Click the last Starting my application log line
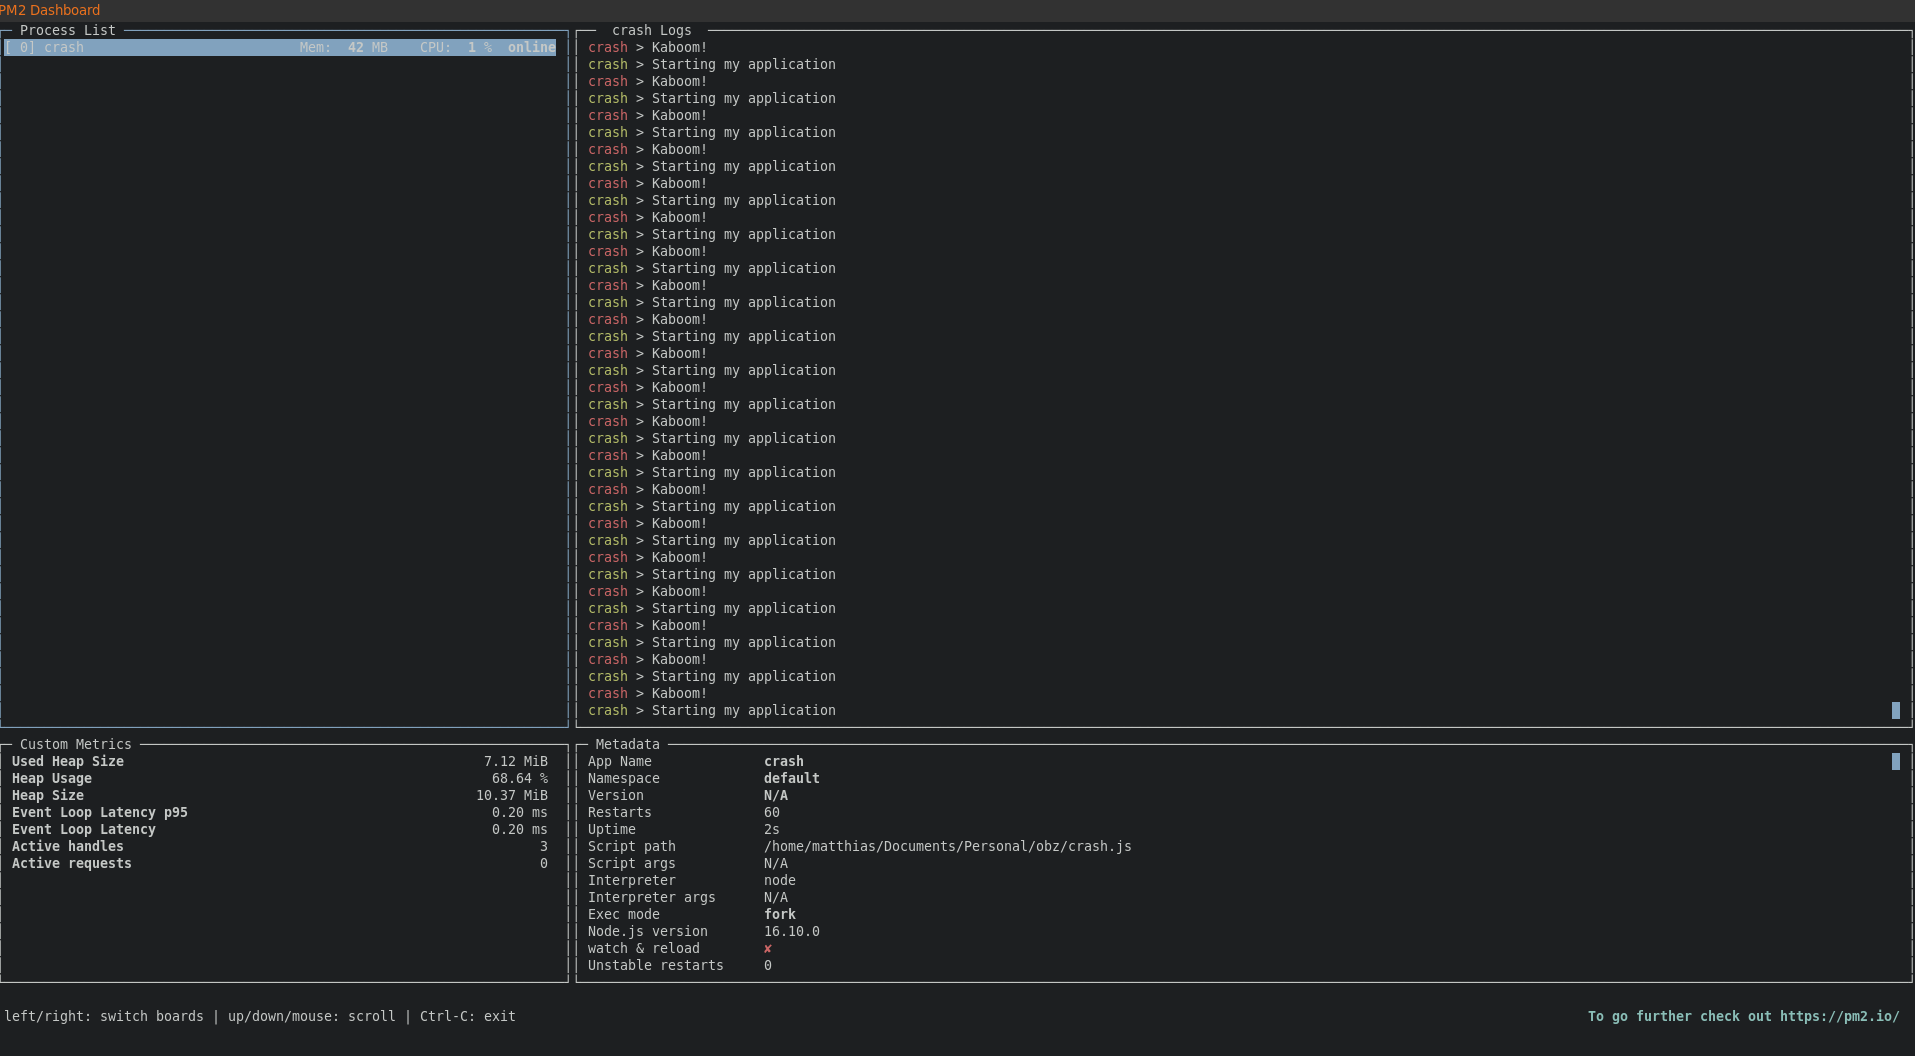 (711, 710)
